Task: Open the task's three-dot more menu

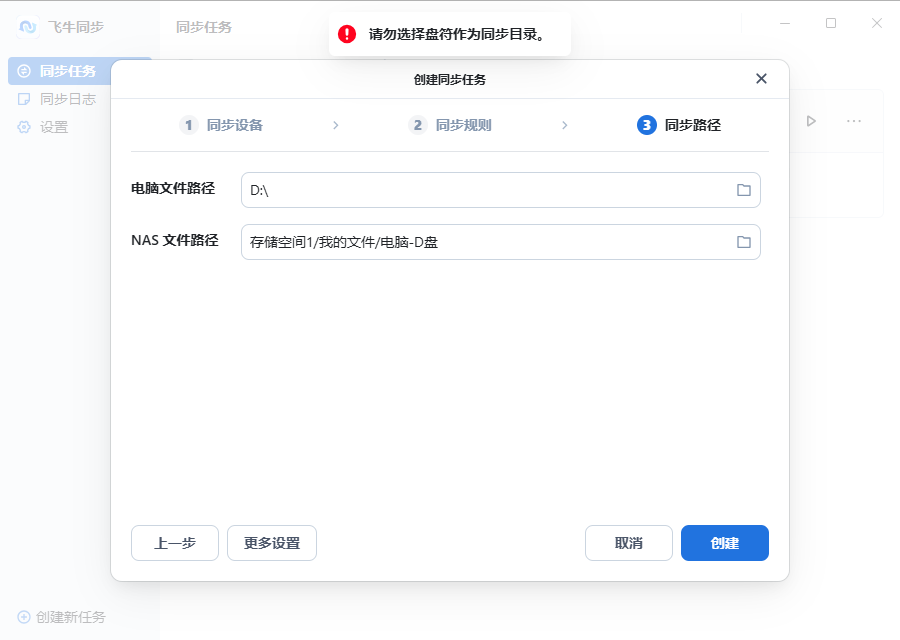Action: 854,121
